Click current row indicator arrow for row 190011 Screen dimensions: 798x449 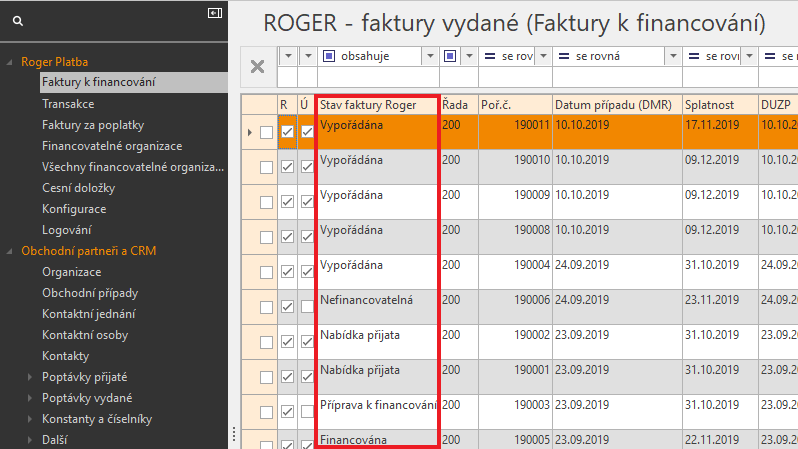click(249, 132)
